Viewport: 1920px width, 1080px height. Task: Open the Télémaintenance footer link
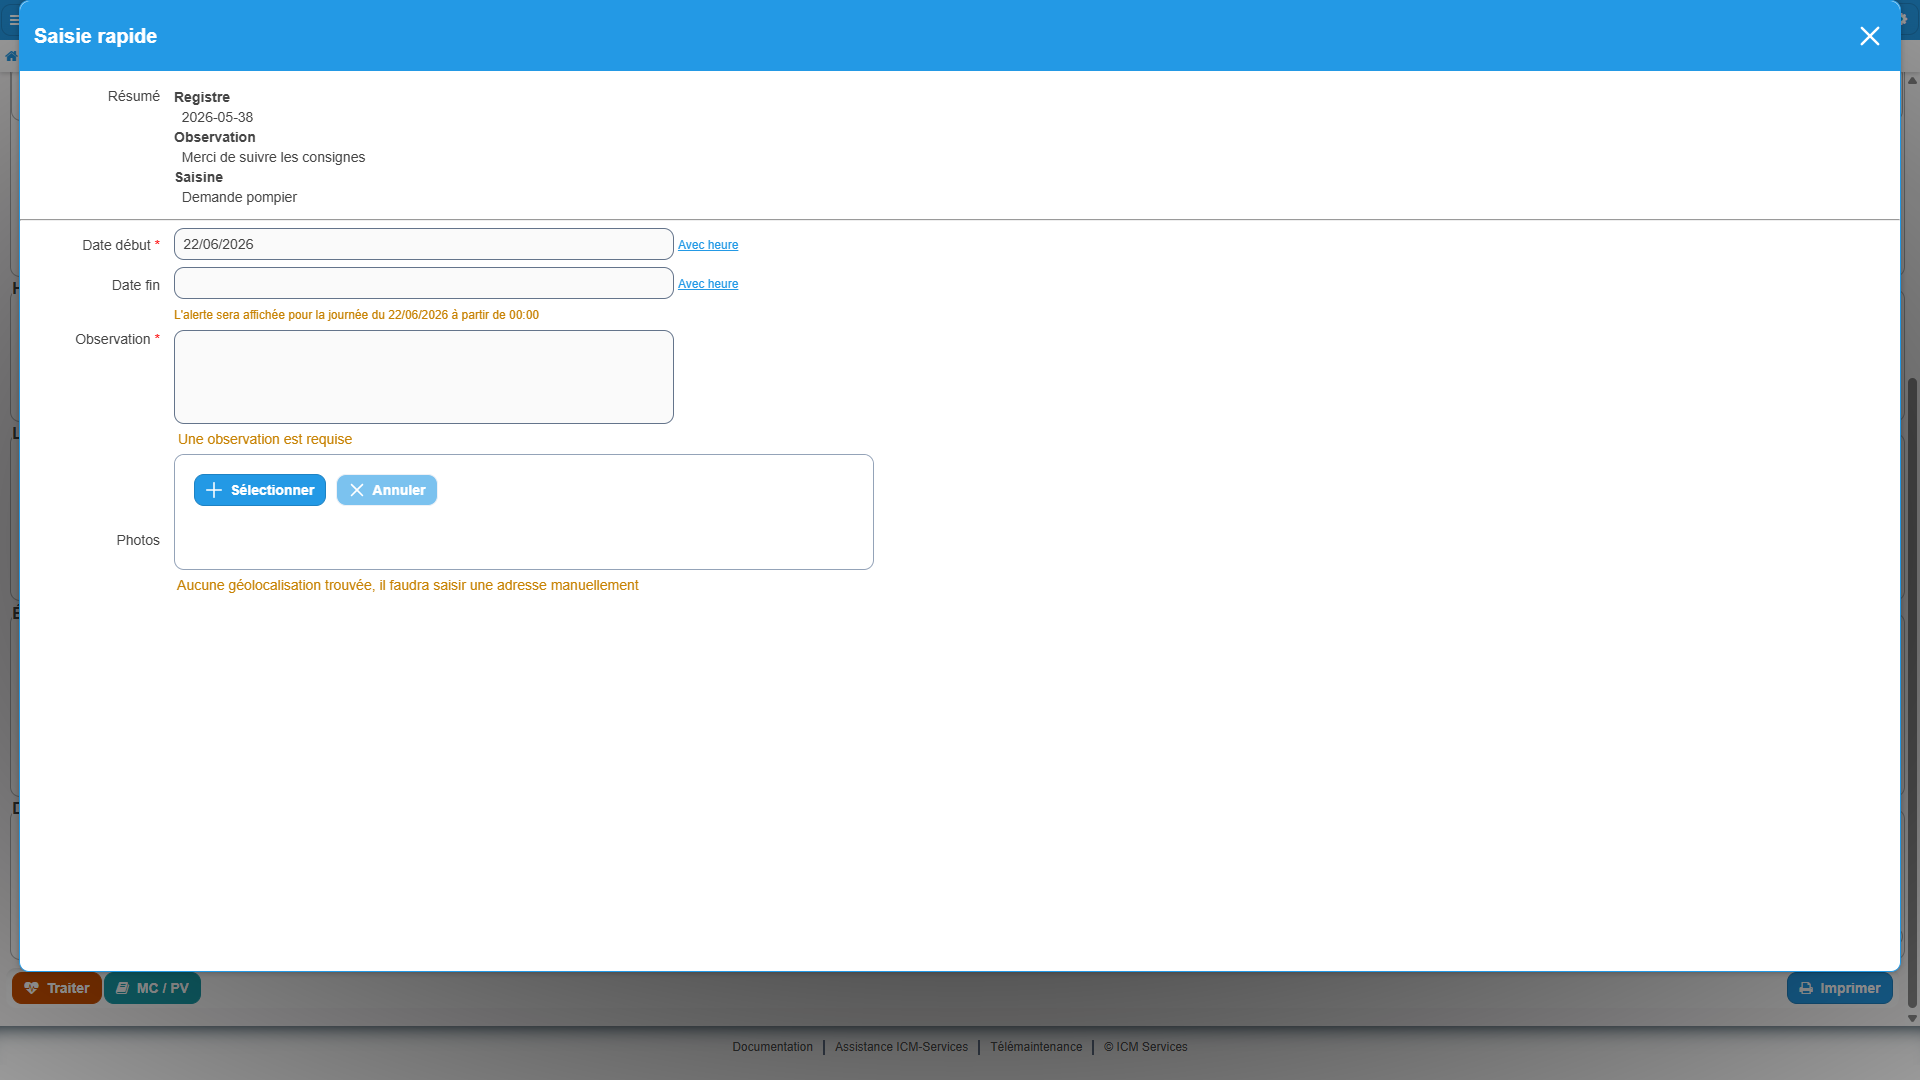coord(1036,1047)
